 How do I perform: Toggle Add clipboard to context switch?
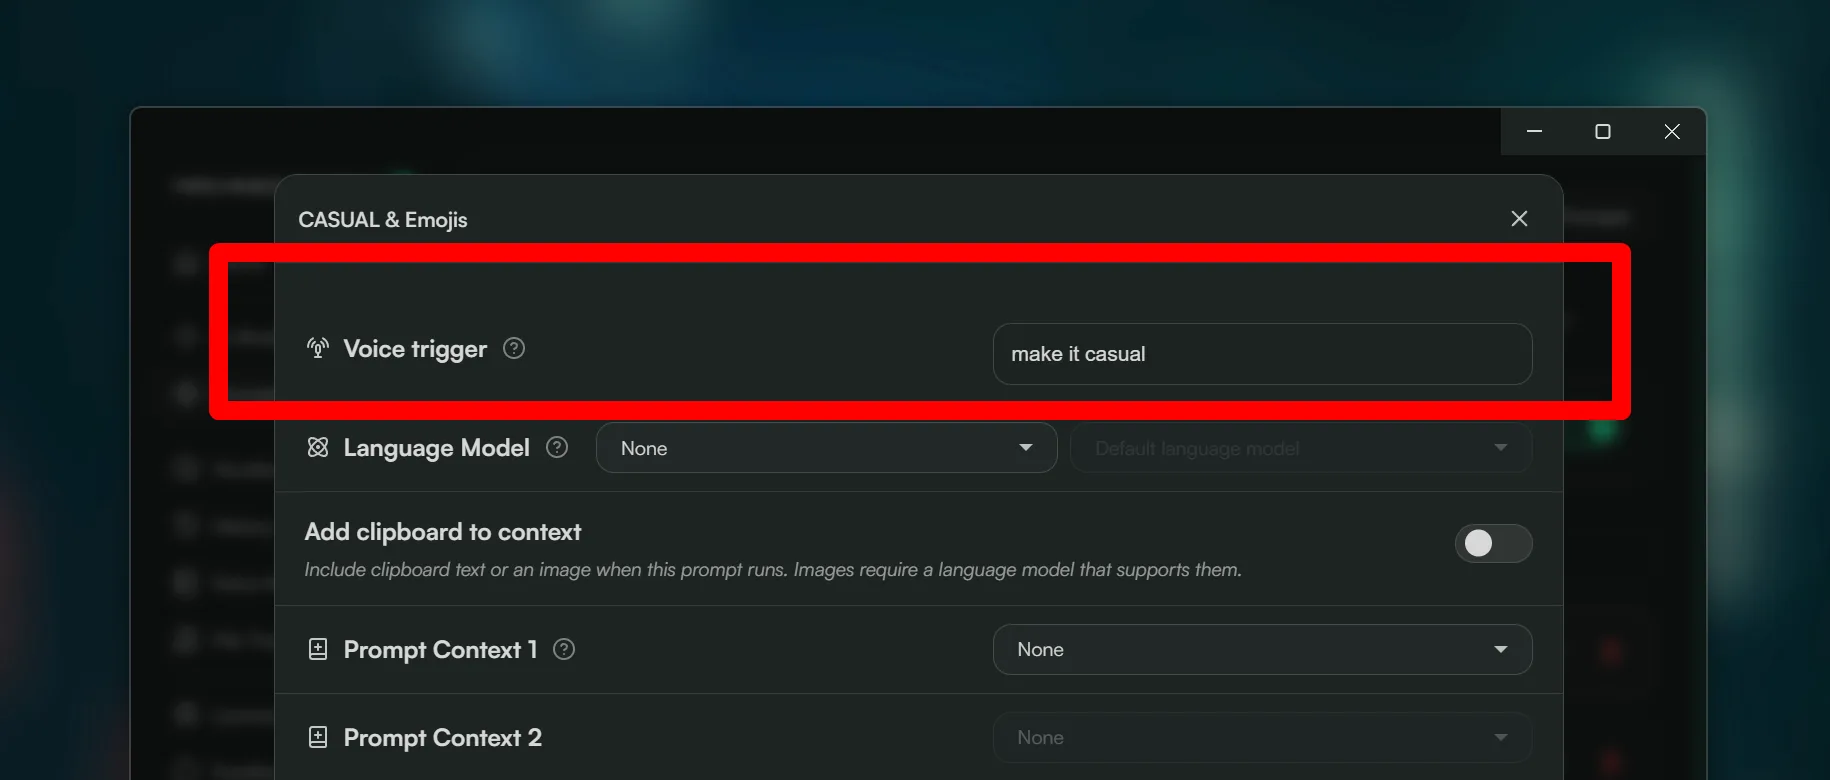[x=1493, y=543]
